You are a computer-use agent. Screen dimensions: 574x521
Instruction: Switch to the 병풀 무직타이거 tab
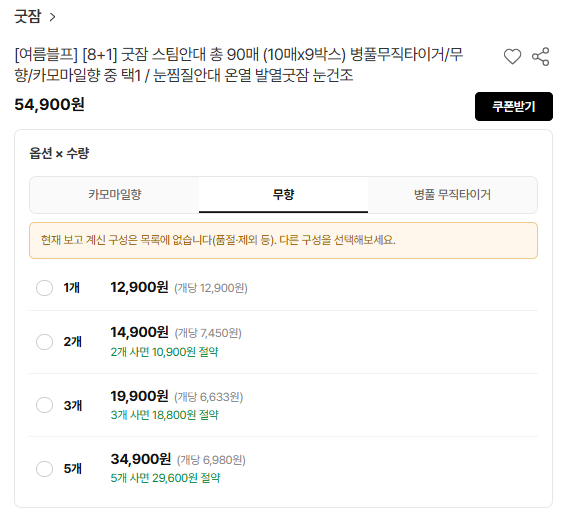(x=452, y=194)
